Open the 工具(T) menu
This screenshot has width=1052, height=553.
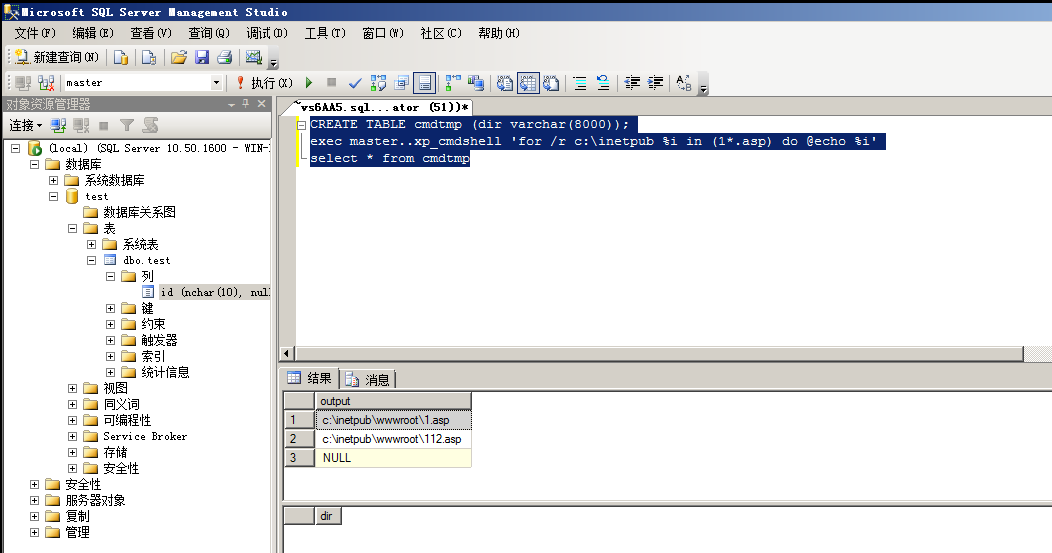[x=325, y=34]
